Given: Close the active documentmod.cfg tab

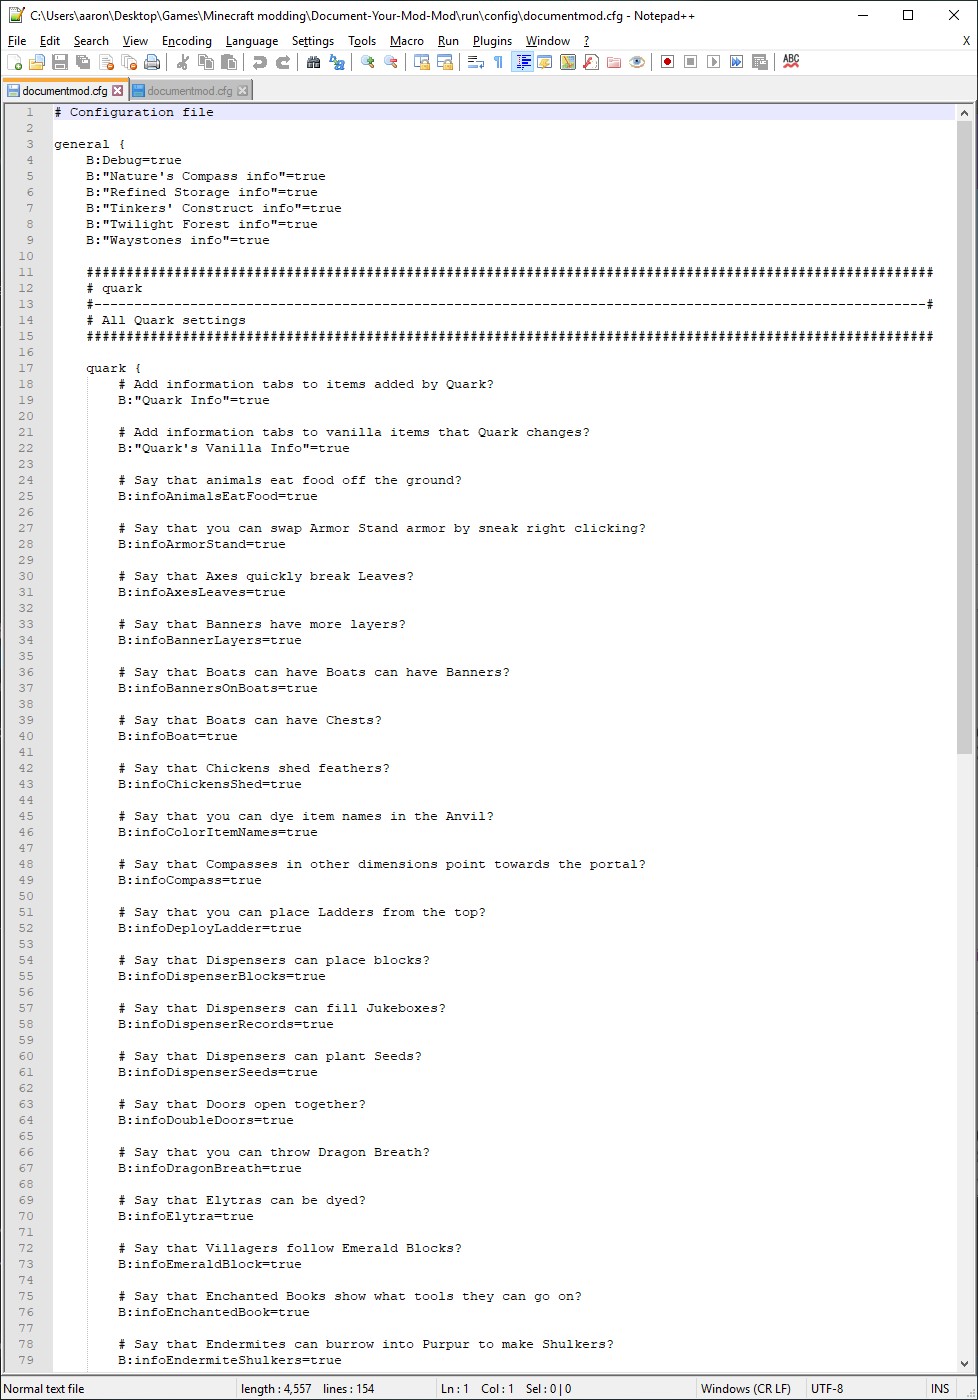Looking at the screenshot, I should (117, 91).
